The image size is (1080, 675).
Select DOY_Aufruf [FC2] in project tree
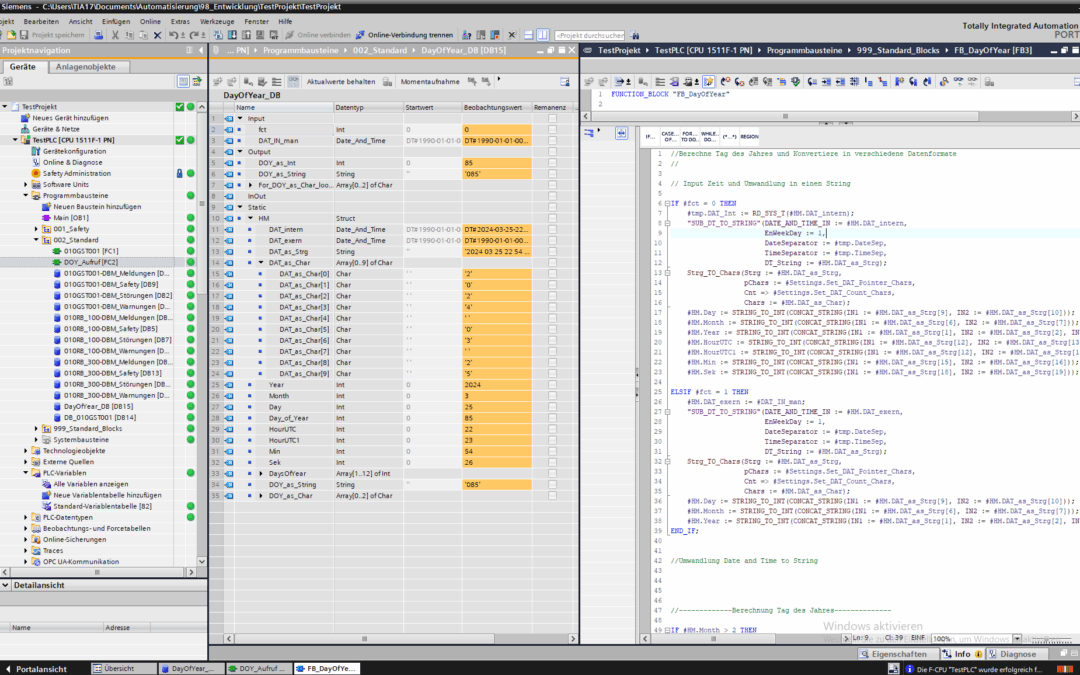(x=90, y=262)
